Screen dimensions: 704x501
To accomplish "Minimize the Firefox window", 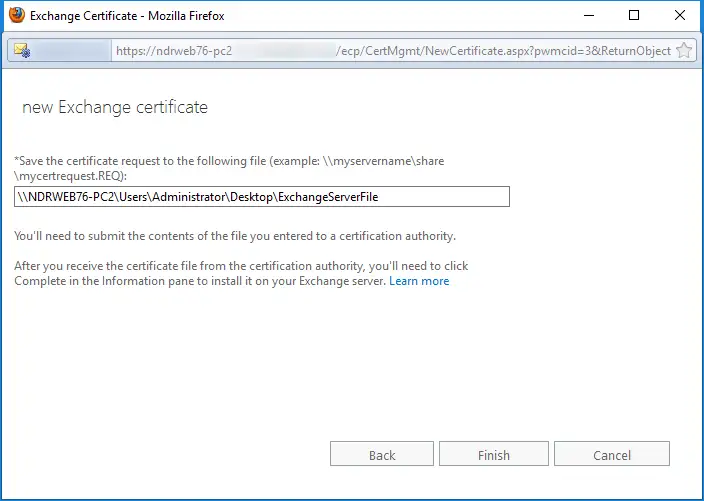I will coord(589,15).
